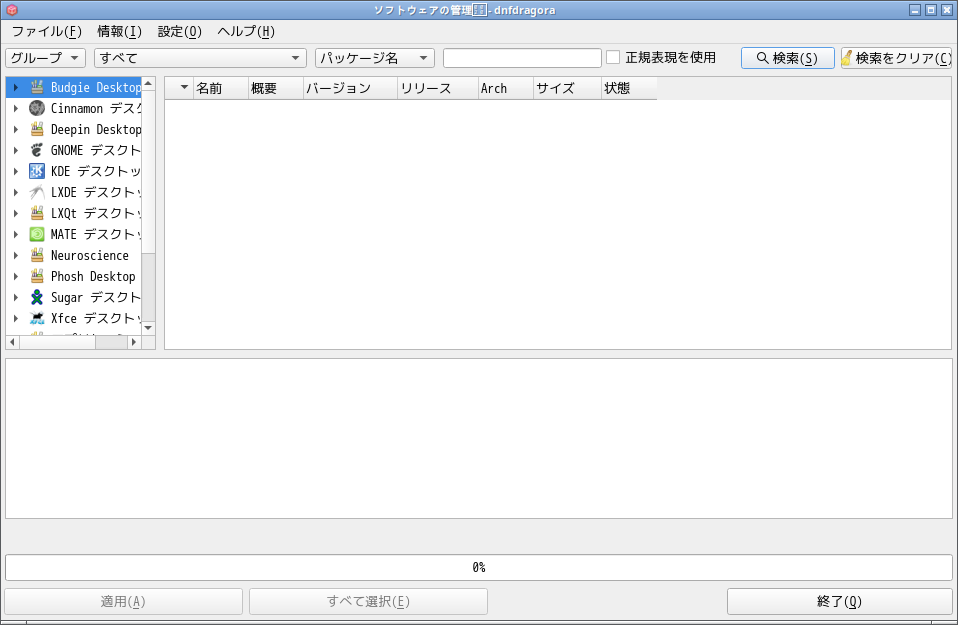Screen dimensions: 958x625
Task: Sort packages by バージョン column header
Action: pyautogui.click(x=351, y=89)
